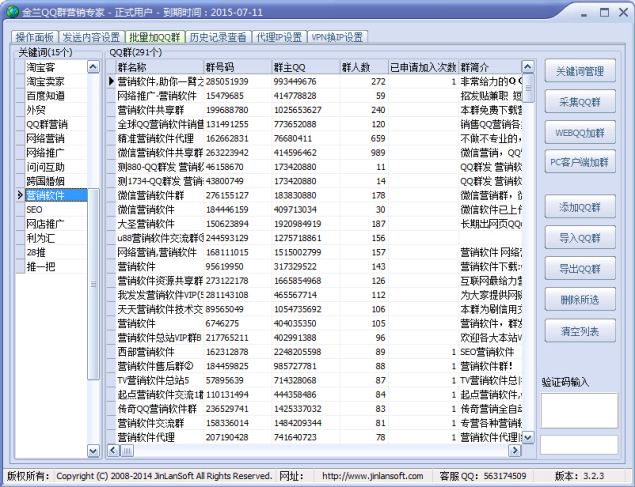Click 客服 QQ: 563174509 in status bar
Viewport: 635px width, 487px height.
pyautogui.click(x=483, y=476)
